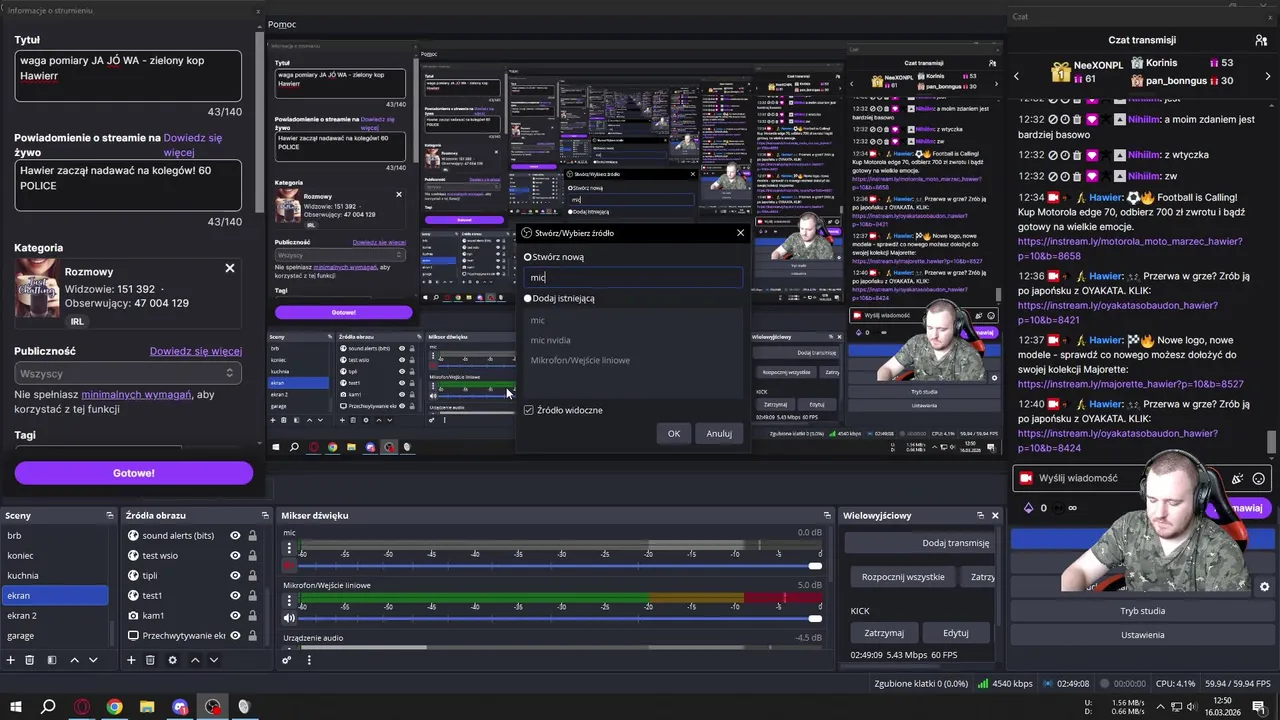Open chat community users icon

coord(1261,40)
